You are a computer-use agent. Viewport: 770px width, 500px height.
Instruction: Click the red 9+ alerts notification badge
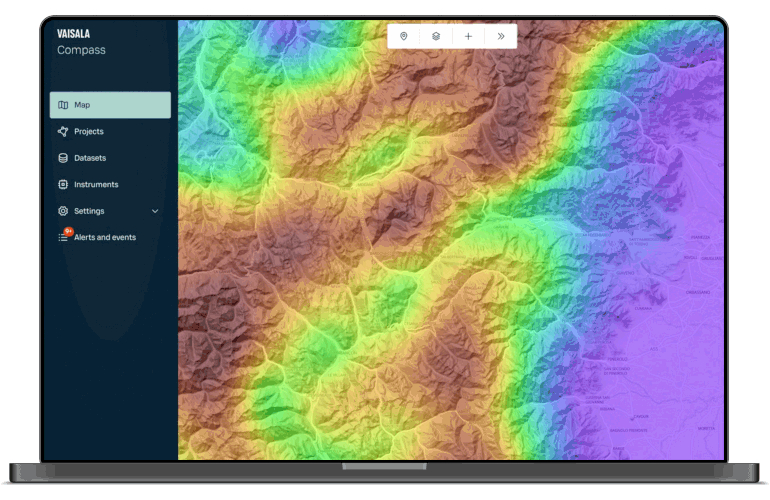coord(69,231)
